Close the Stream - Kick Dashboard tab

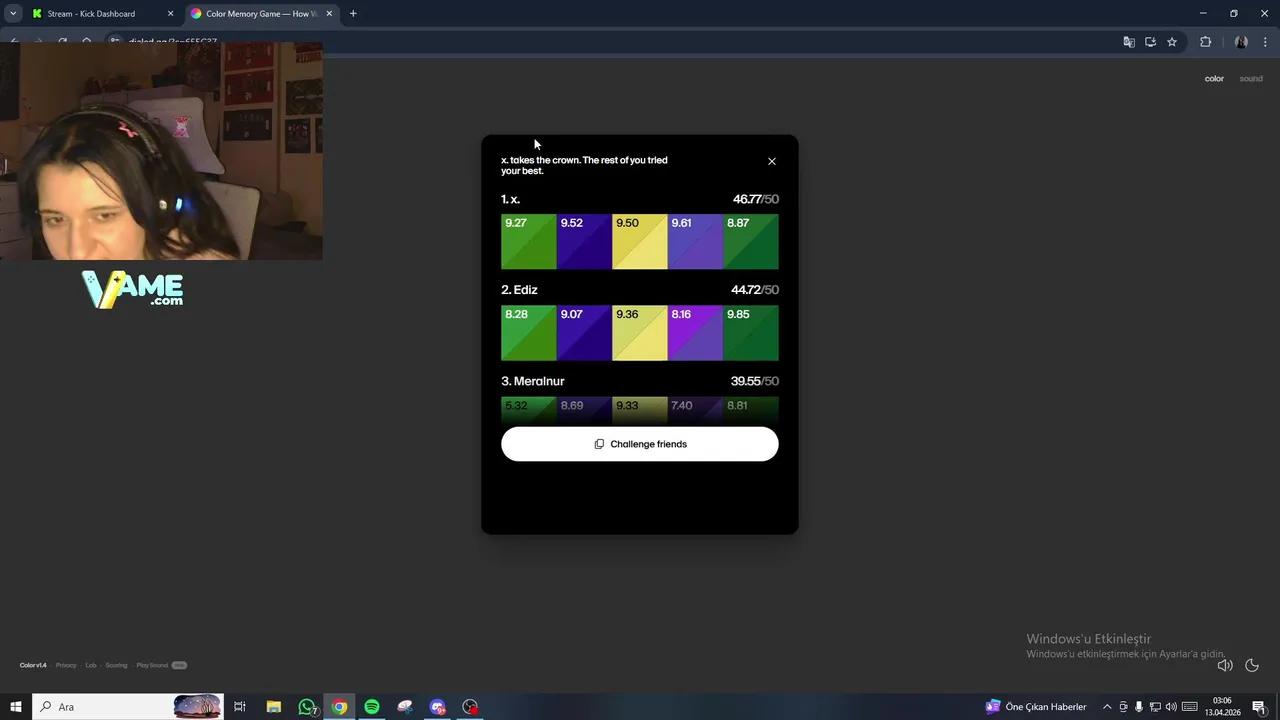(x=170, y=14)
